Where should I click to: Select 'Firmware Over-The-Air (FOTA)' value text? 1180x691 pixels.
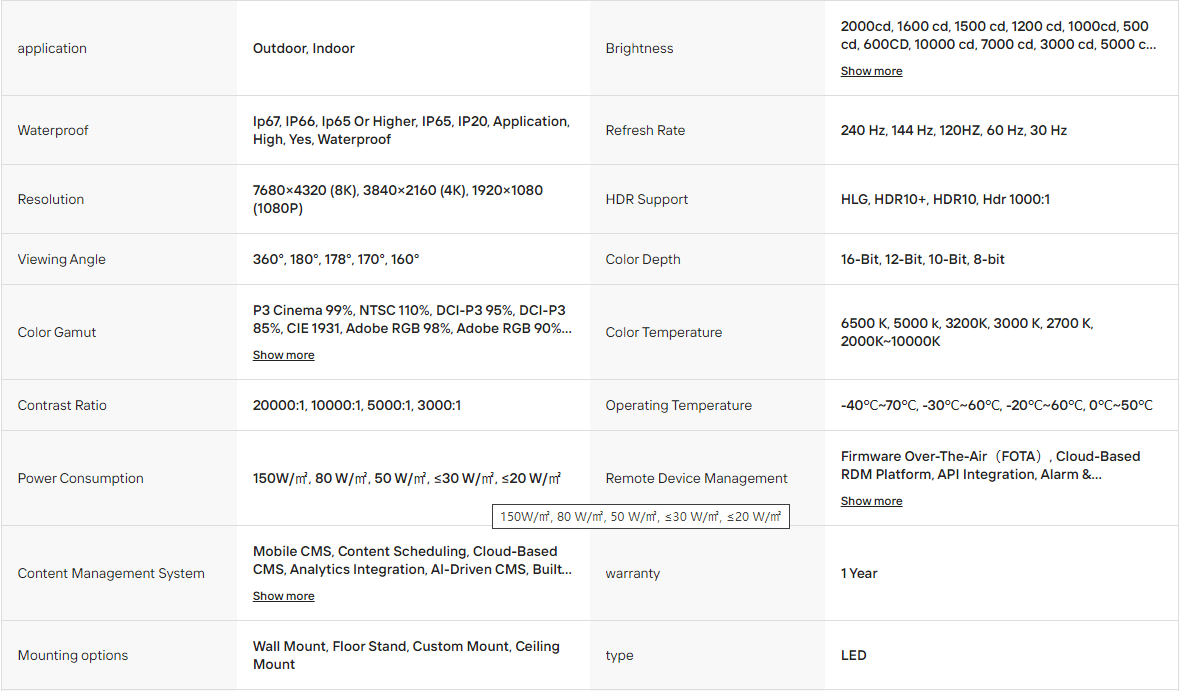[990, 465]
